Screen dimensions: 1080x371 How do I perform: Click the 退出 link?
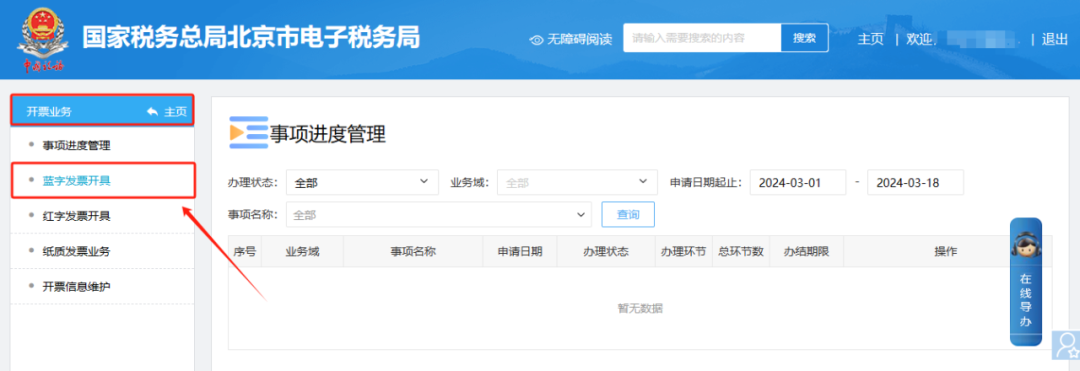coord(1055,39)
